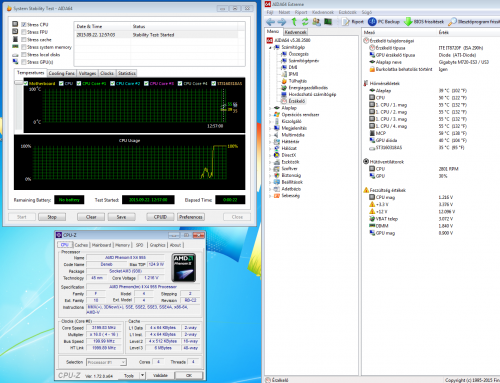This screenshot has height=383, width=500.
Task: Open BIOS frissítések toolbar item
Action: pos(424,22)
